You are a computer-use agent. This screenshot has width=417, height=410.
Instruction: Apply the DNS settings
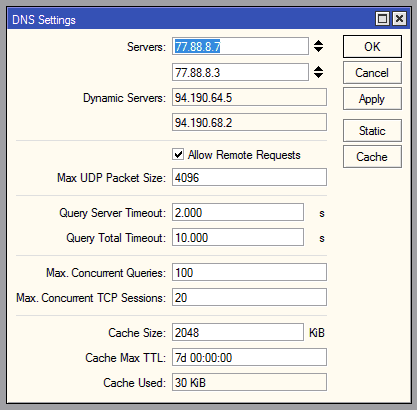pos(372,99)
